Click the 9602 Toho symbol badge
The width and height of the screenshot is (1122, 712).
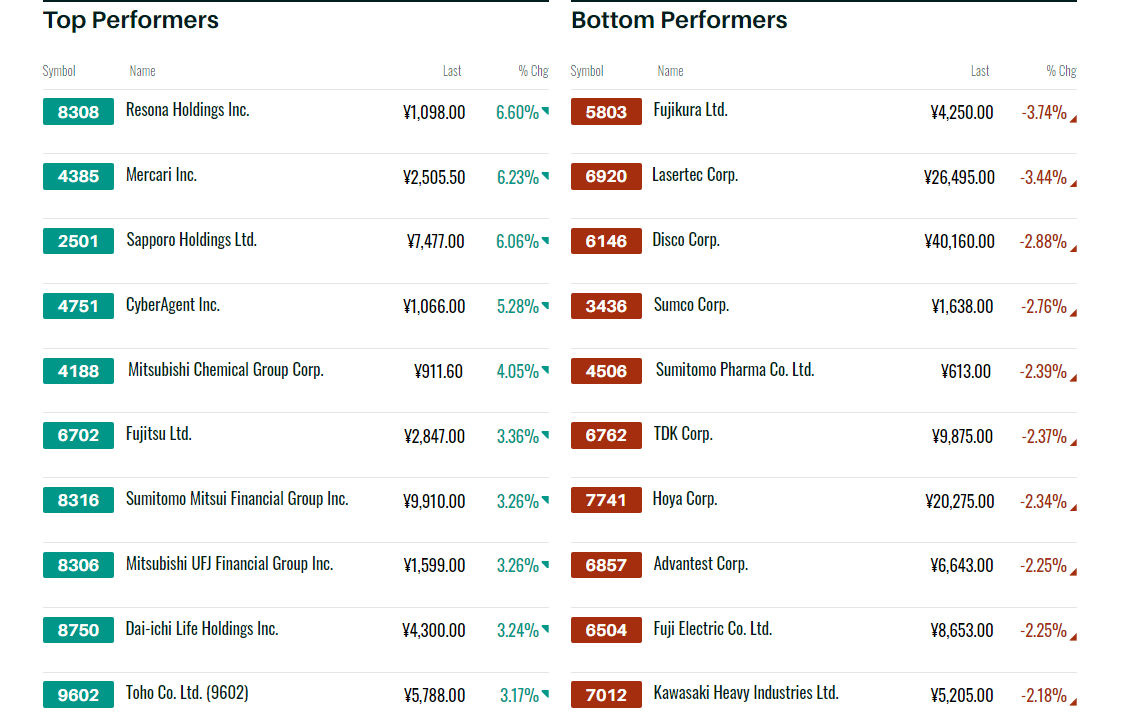coord(78,694)
